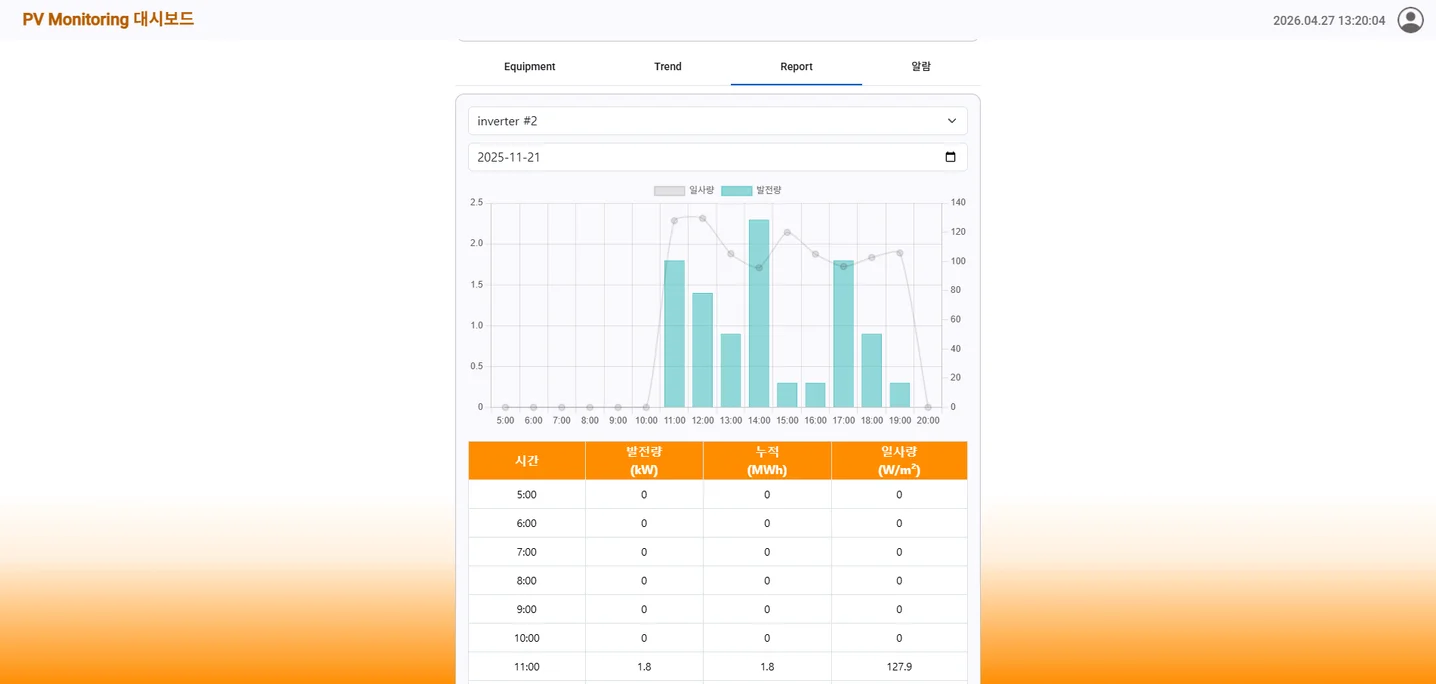1436x684 pixels.
Task: Click the 2025-11-21 date field
Action: pyautogui.click(x=717, y=157)
